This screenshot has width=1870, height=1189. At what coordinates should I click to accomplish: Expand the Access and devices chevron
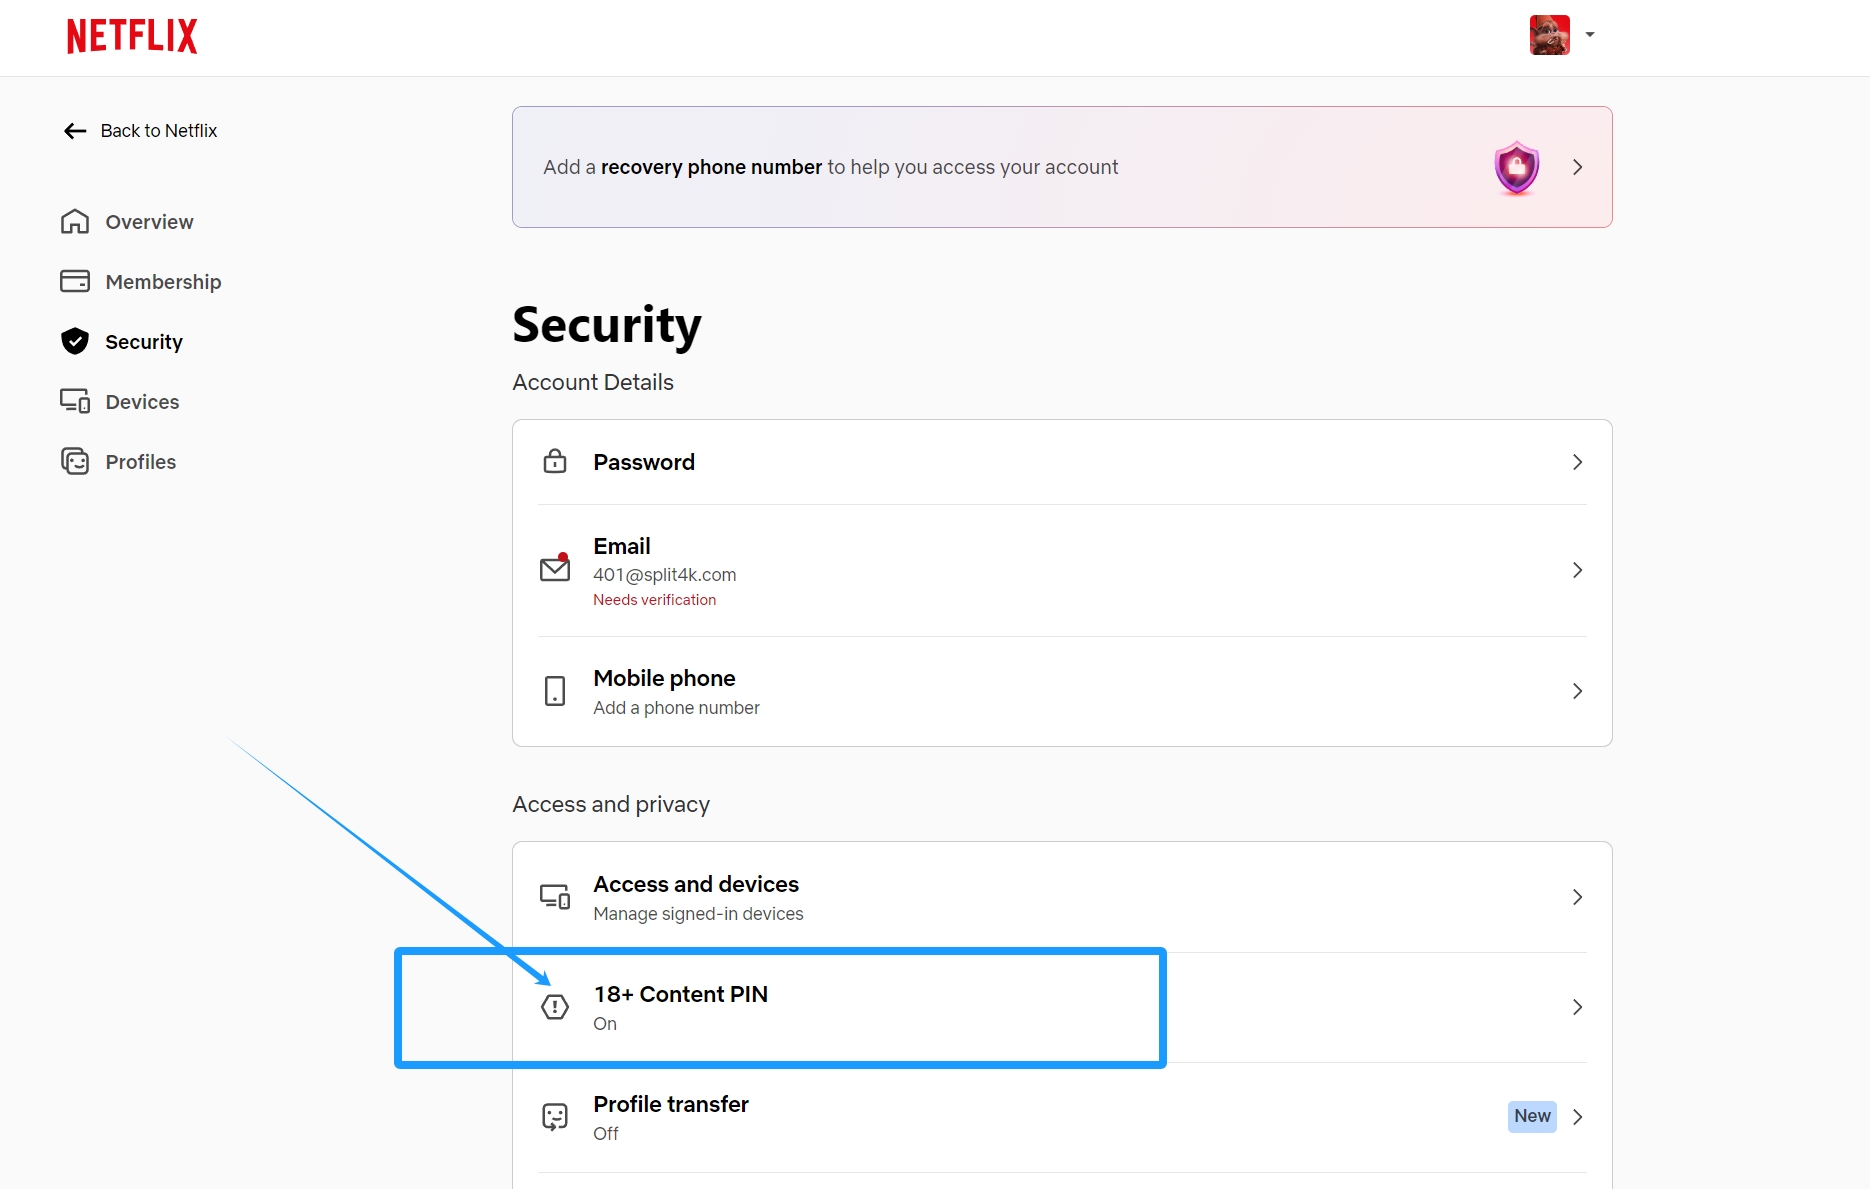(x=1577, y=897)
